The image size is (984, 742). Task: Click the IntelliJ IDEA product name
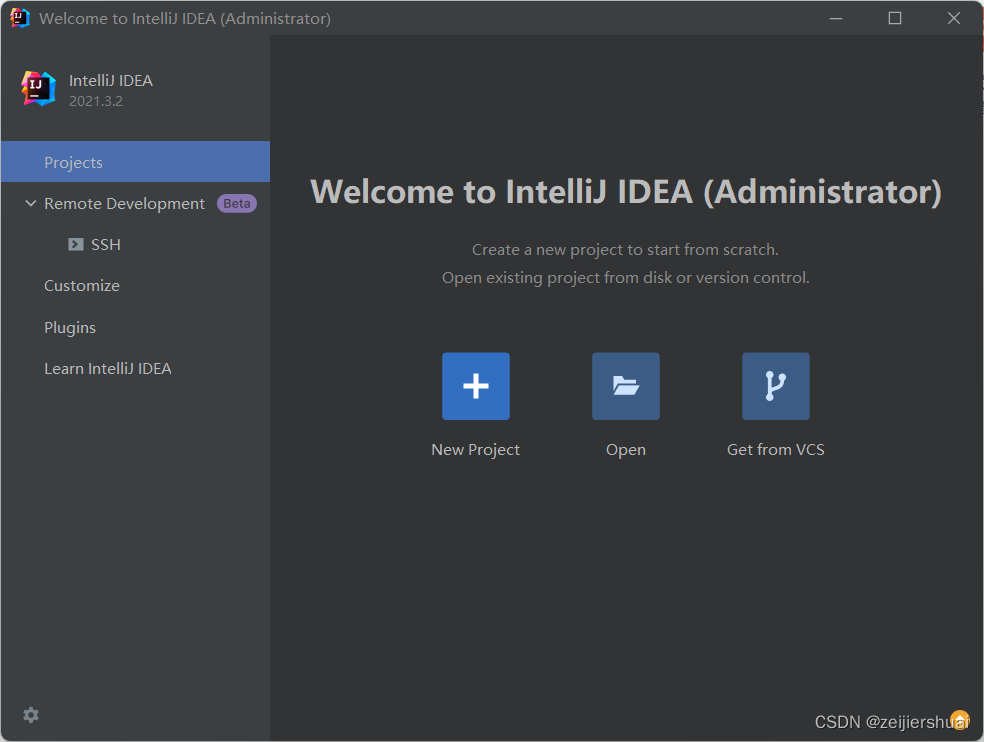pyautogui.click(x=110, y=80)
